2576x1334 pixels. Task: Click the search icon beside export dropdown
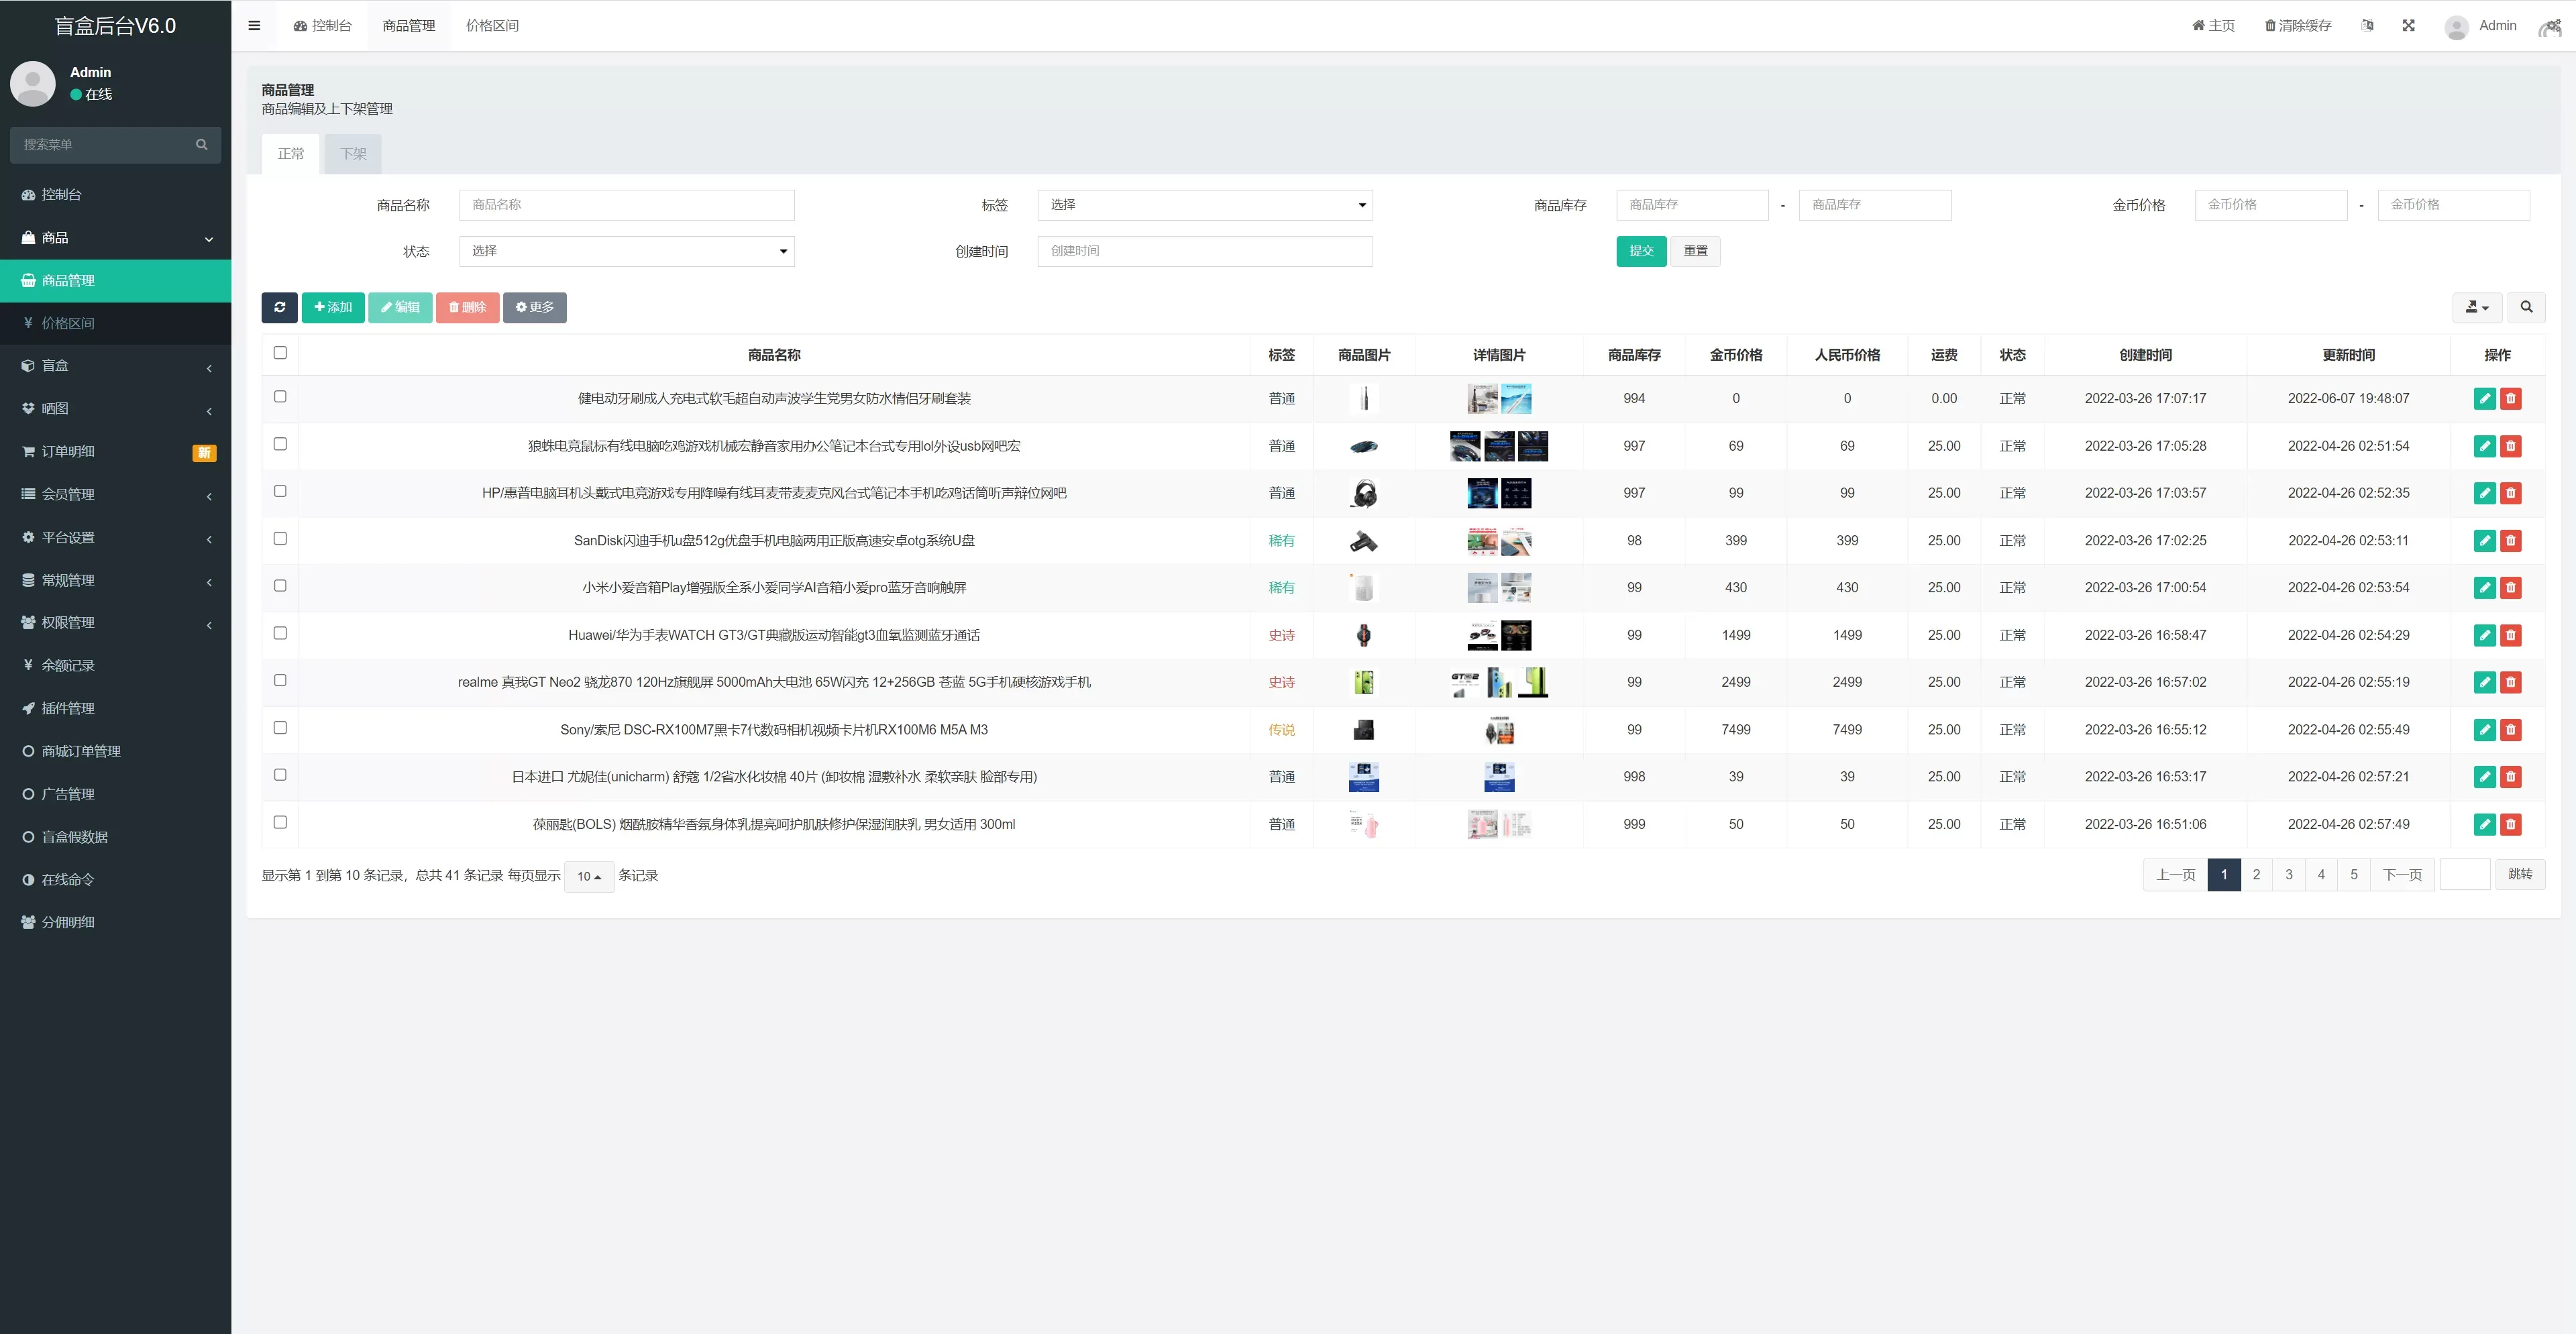tap(2526, 307)
